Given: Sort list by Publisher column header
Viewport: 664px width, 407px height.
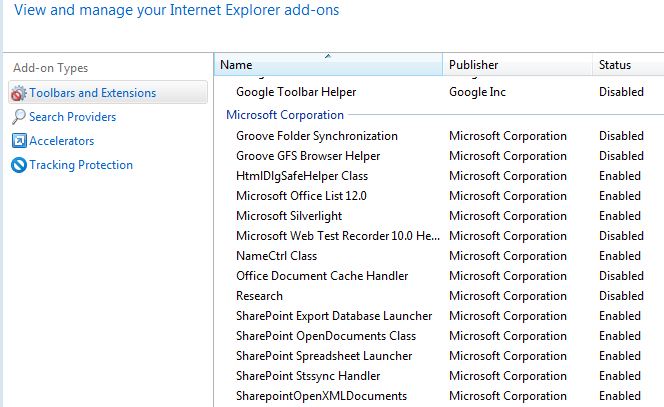Looking at the screenshot, I should coord(517,64).
